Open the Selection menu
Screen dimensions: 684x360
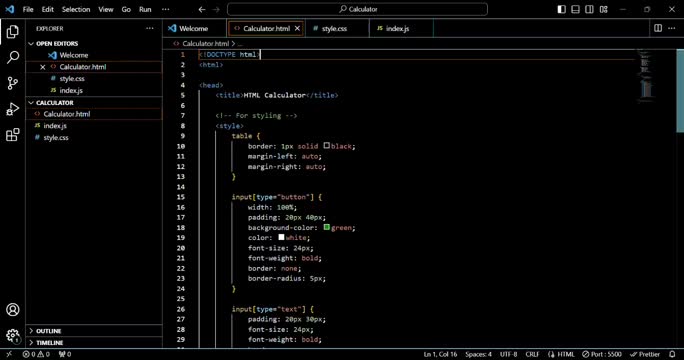pos(76,9)
